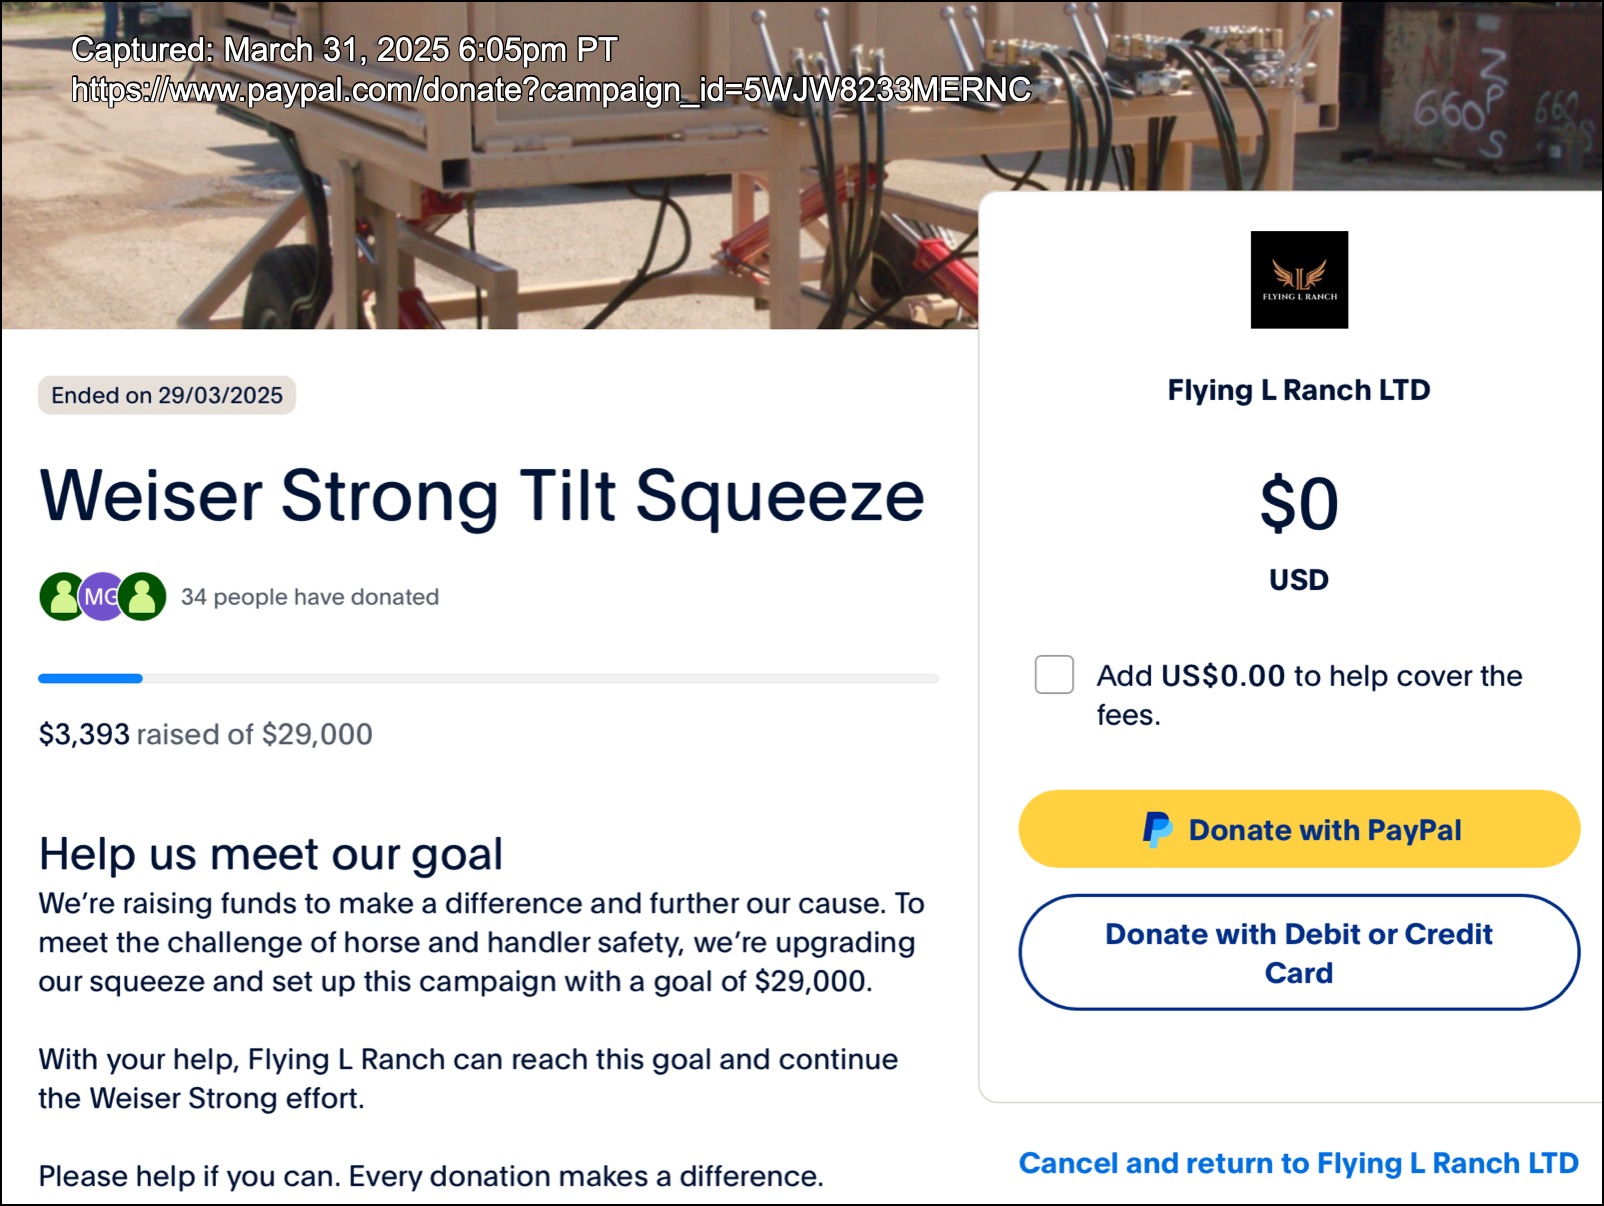Click the purple MC donor avatar

tap(101, 597)
